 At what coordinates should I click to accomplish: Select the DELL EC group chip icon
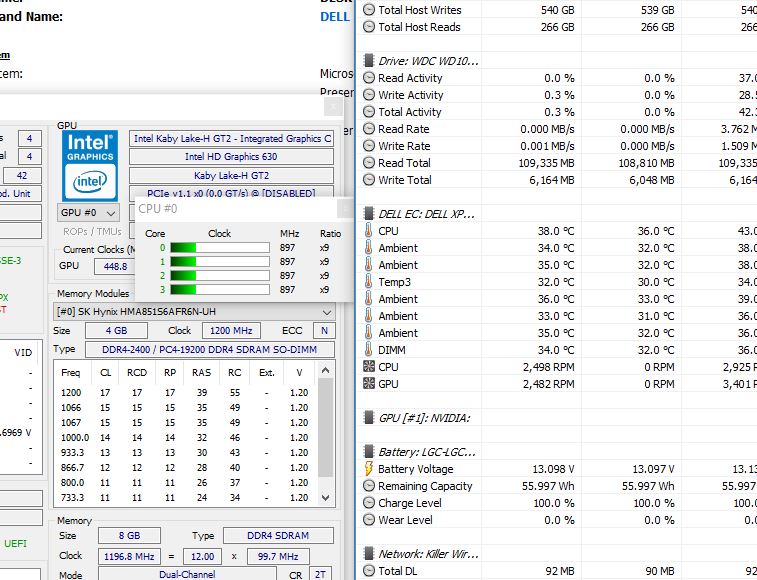click(x=369, y=213)
